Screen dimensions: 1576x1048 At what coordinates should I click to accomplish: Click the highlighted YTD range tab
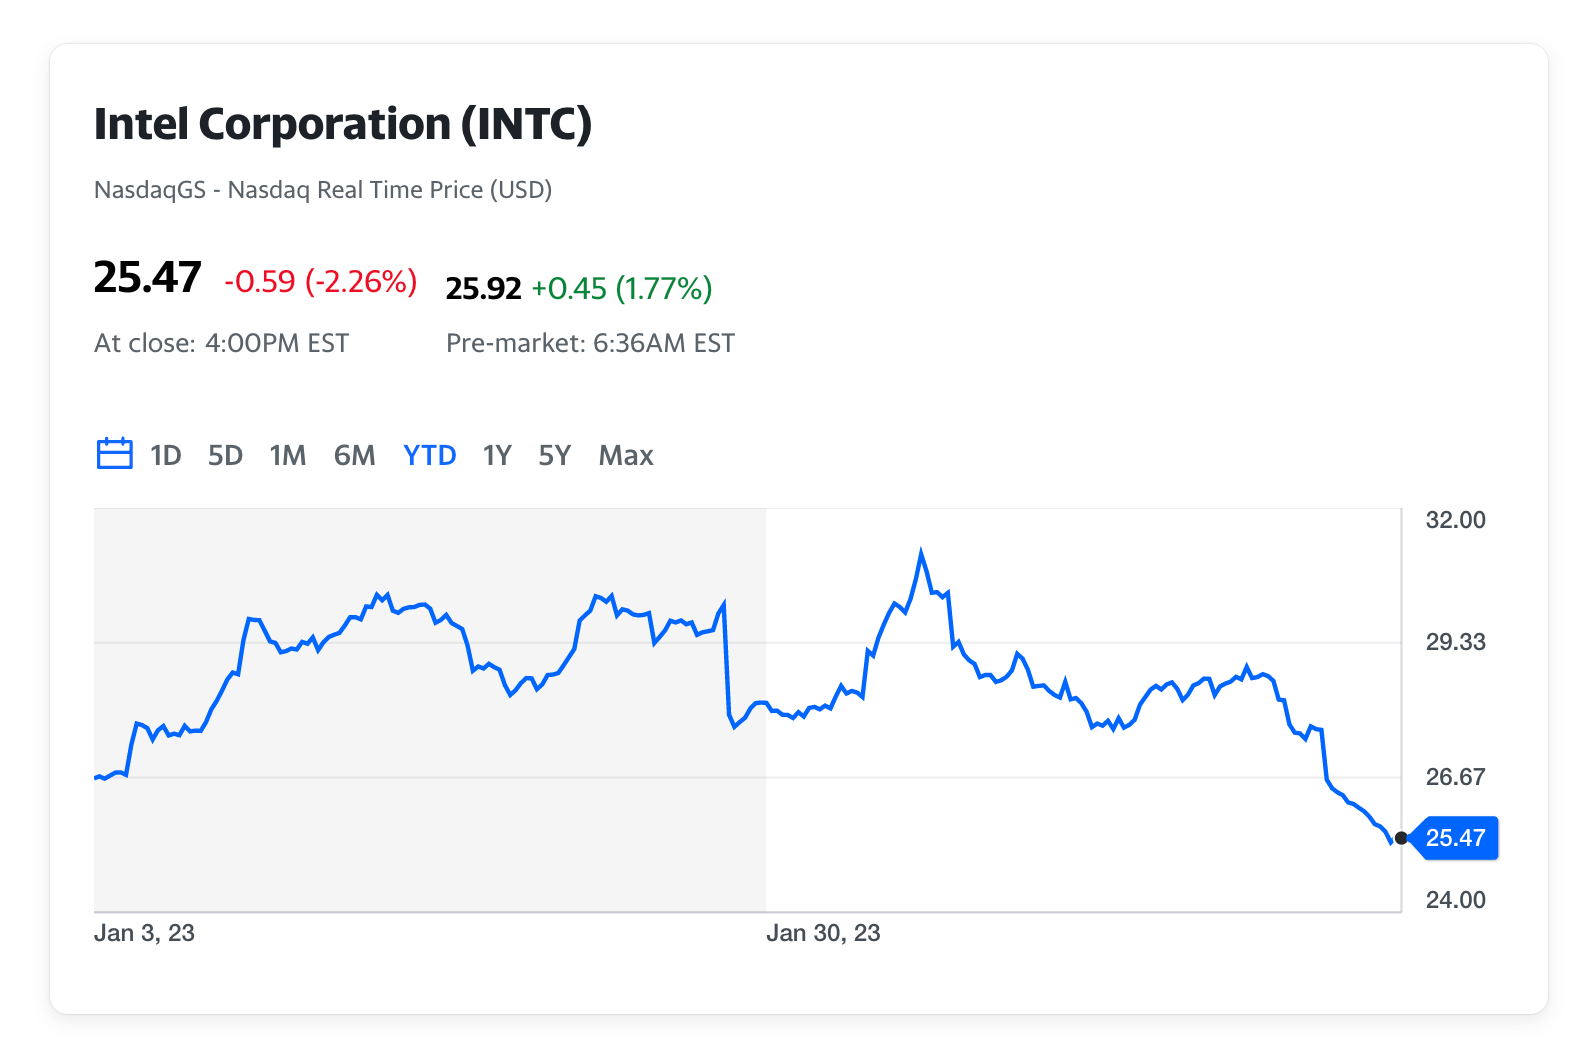point(429,456)
